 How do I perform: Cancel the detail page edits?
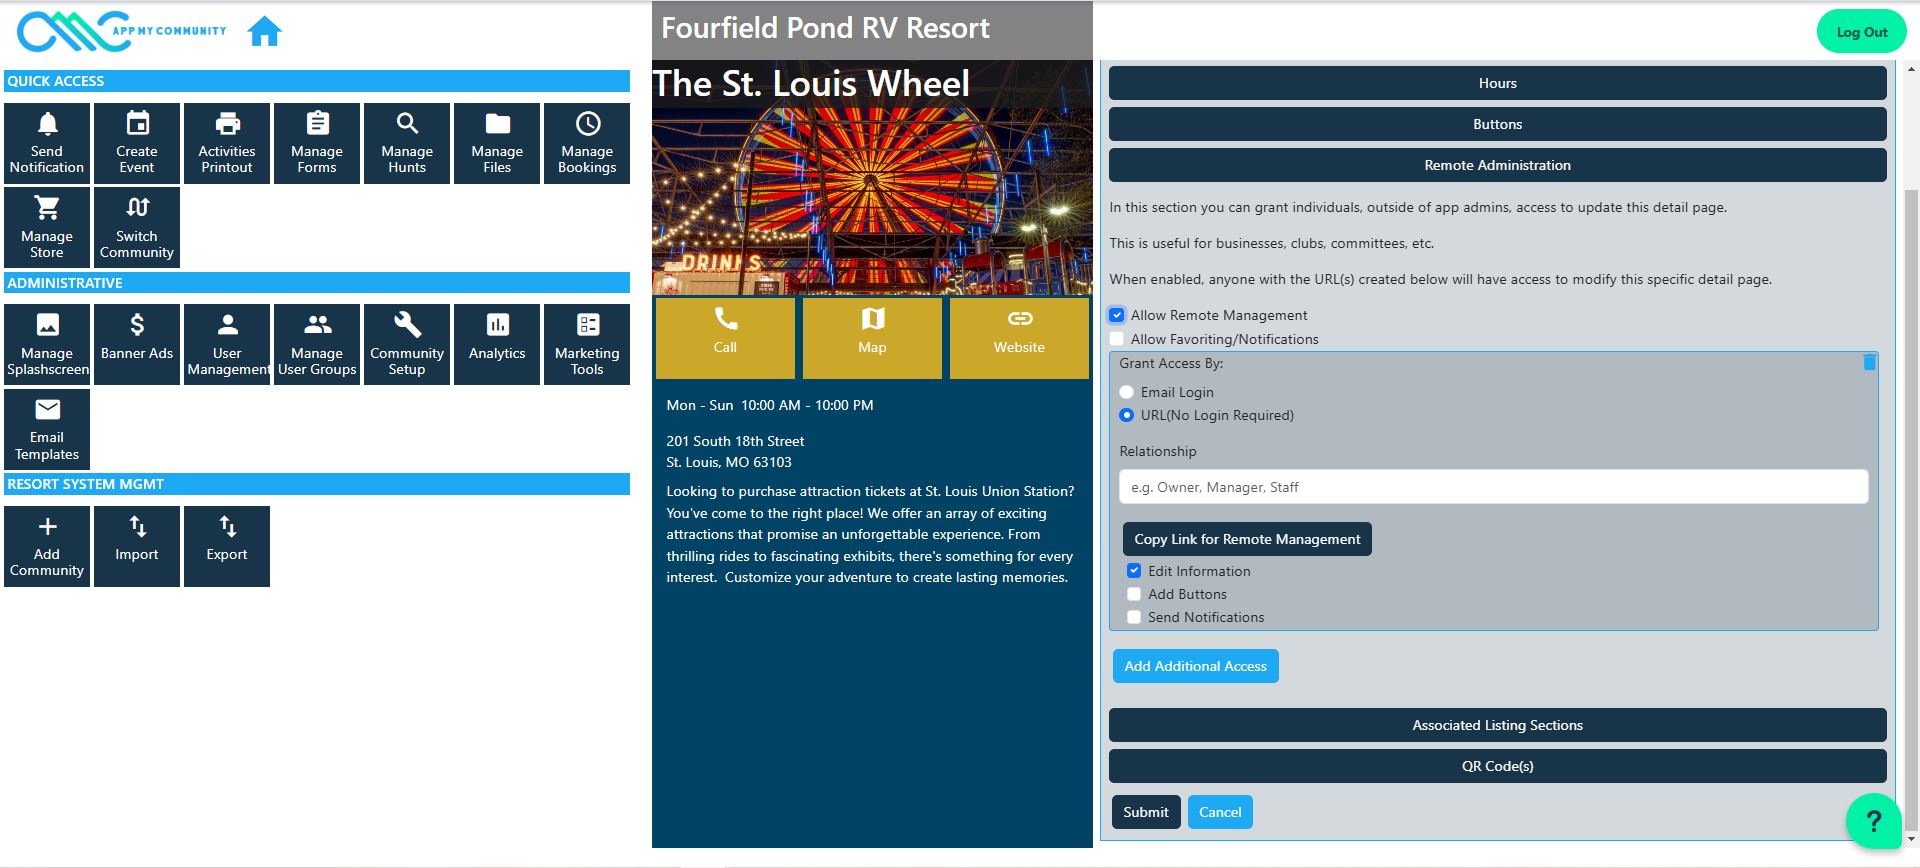1220,812
